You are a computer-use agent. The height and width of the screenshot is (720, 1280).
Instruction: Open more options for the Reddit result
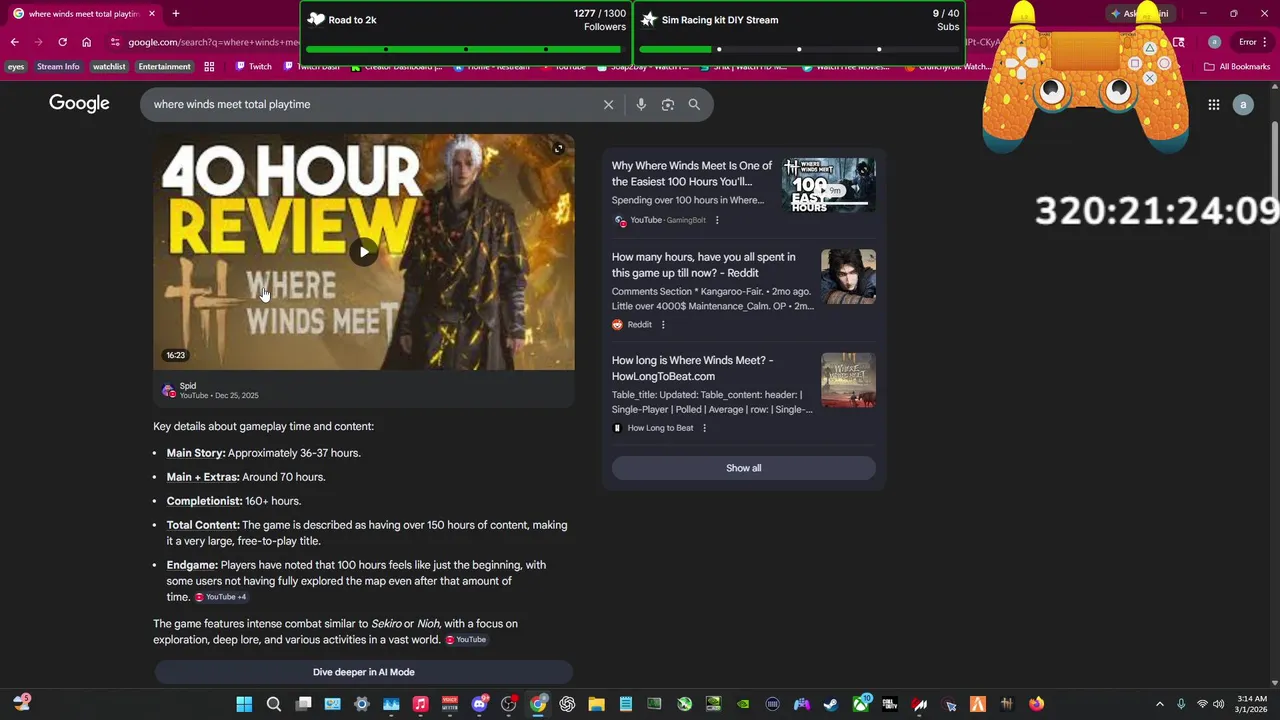663,324
